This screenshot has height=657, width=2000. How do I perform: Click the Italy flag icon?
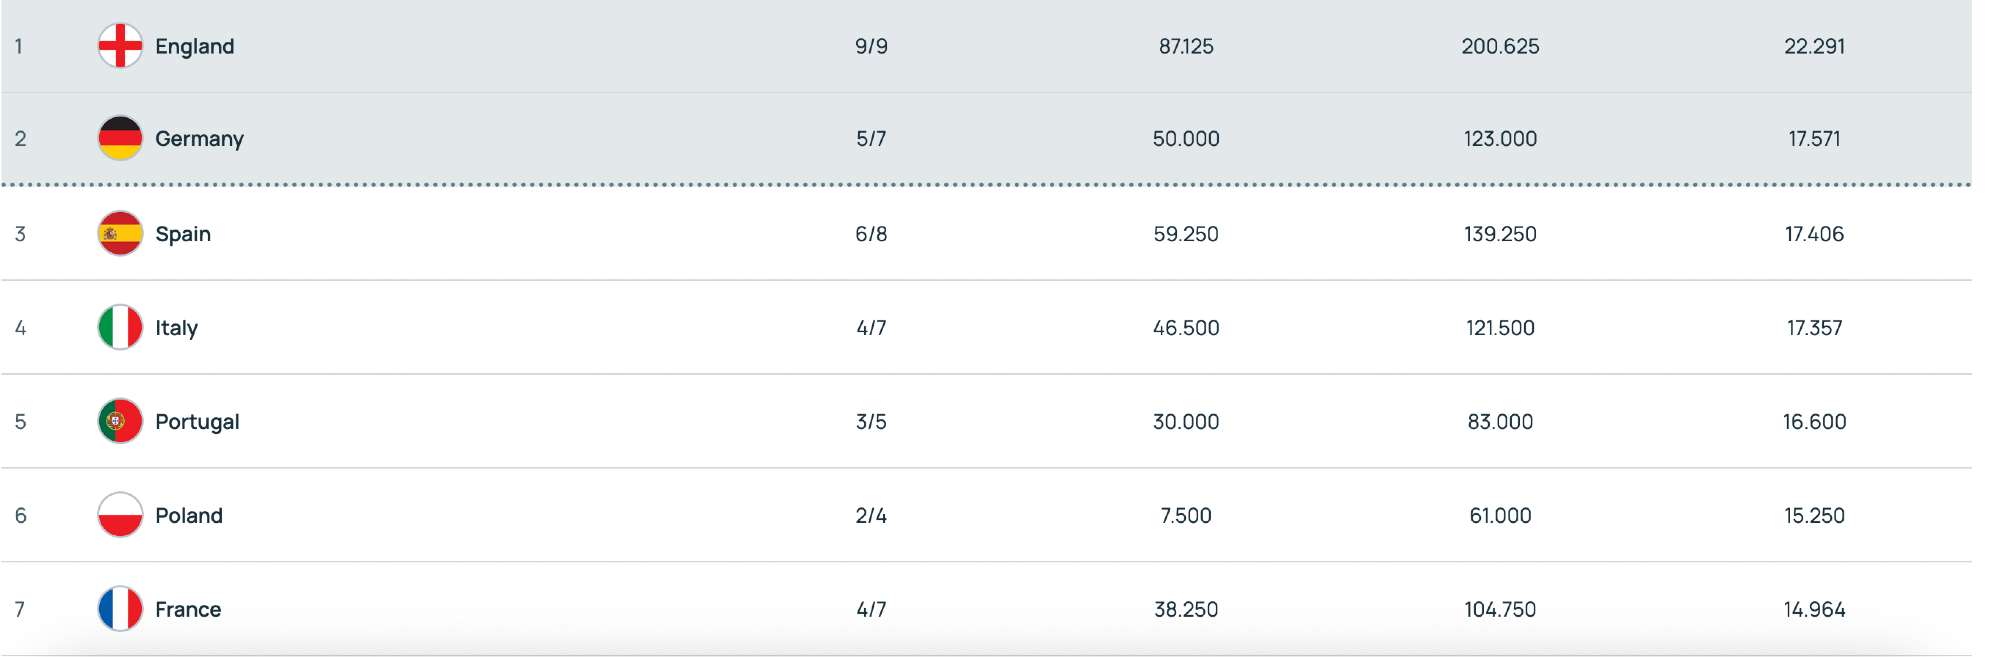pyautogui.click(x=120, y=328)
